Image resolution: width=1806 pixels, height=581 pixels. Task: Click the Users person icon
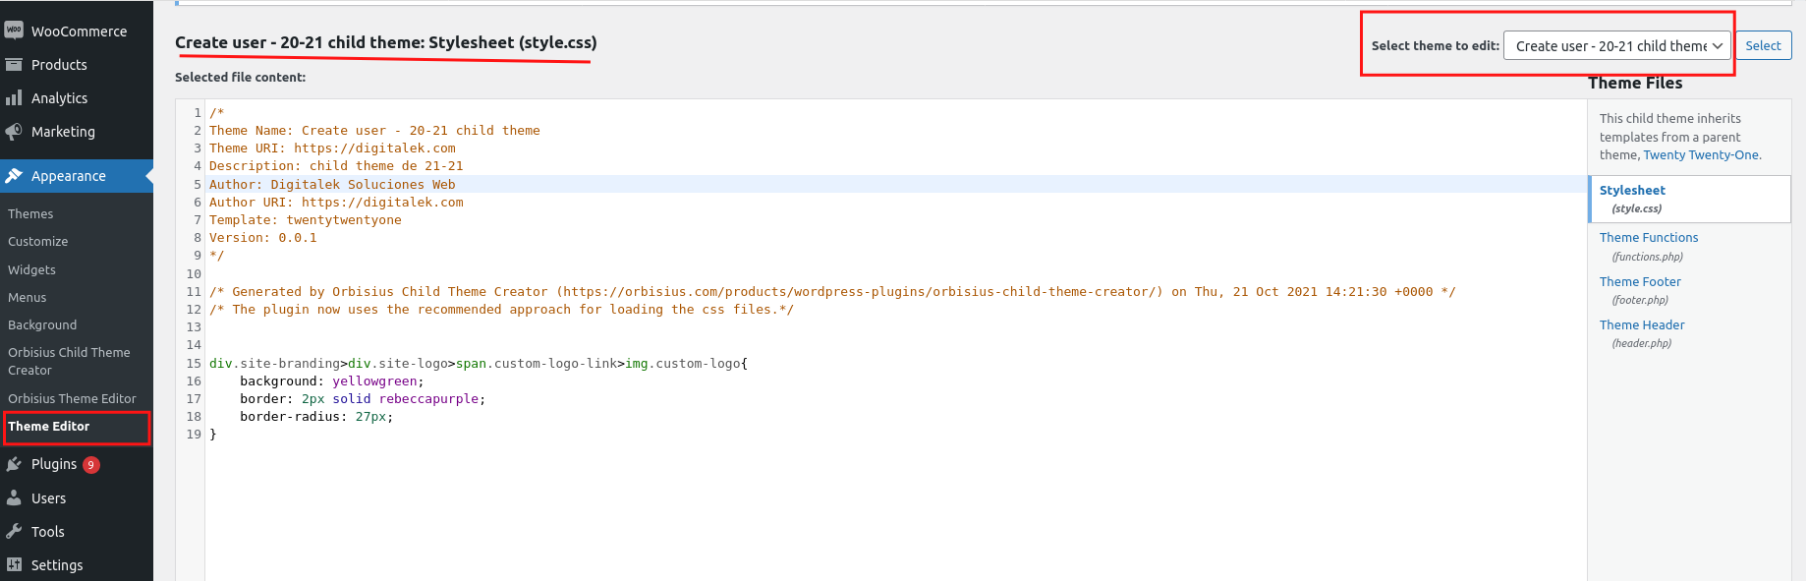(14, 498)
